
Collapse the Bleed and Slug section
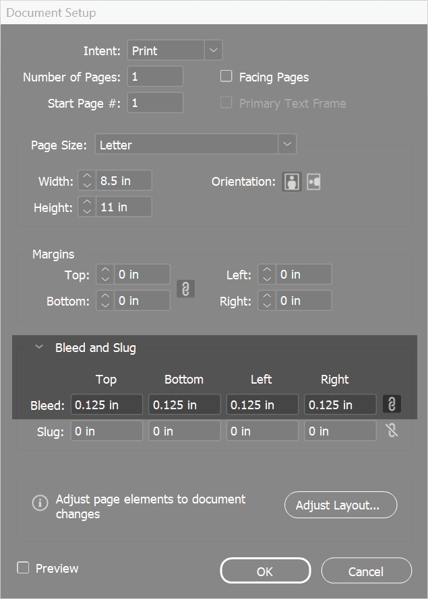pos(39,347)
